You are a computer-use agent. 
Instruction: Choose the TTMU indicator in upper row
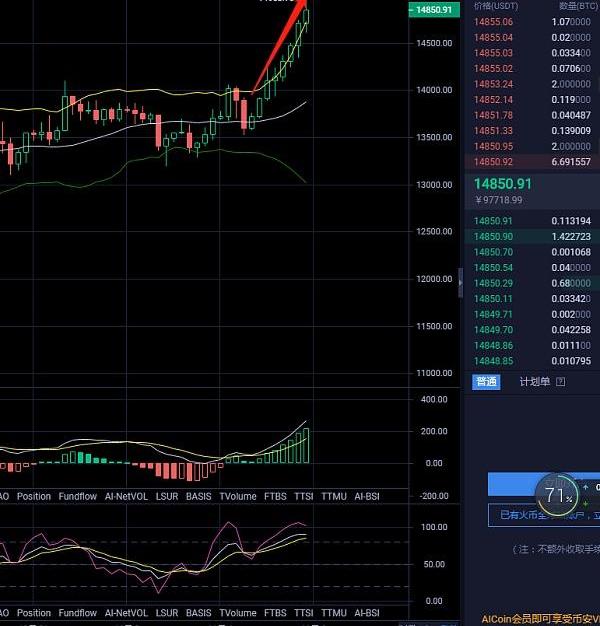click(x=333, y=496)
